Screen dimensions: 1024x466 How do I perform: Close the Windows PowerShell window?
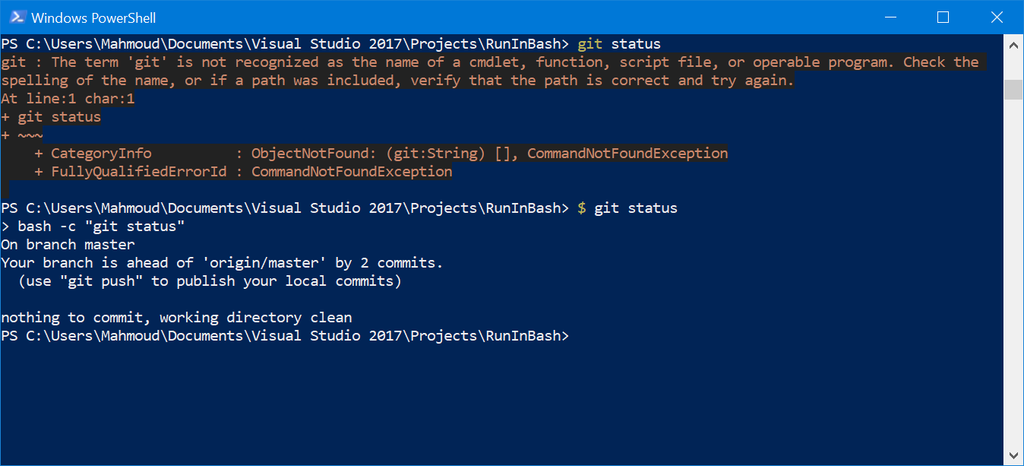(x=997, y=17)
